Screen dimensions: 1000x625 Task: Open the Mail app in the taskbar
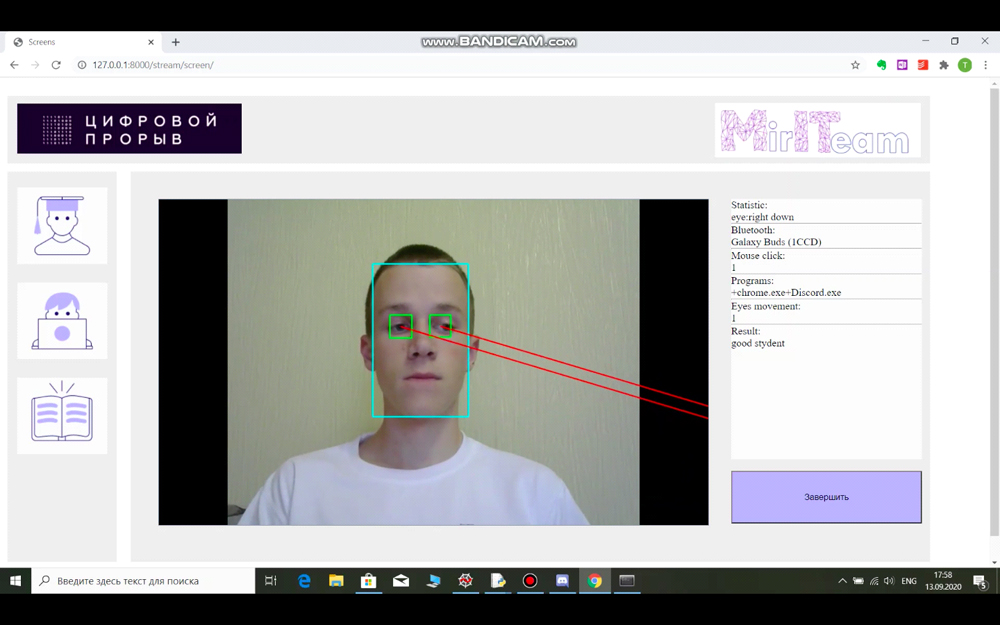pos(401,581)
